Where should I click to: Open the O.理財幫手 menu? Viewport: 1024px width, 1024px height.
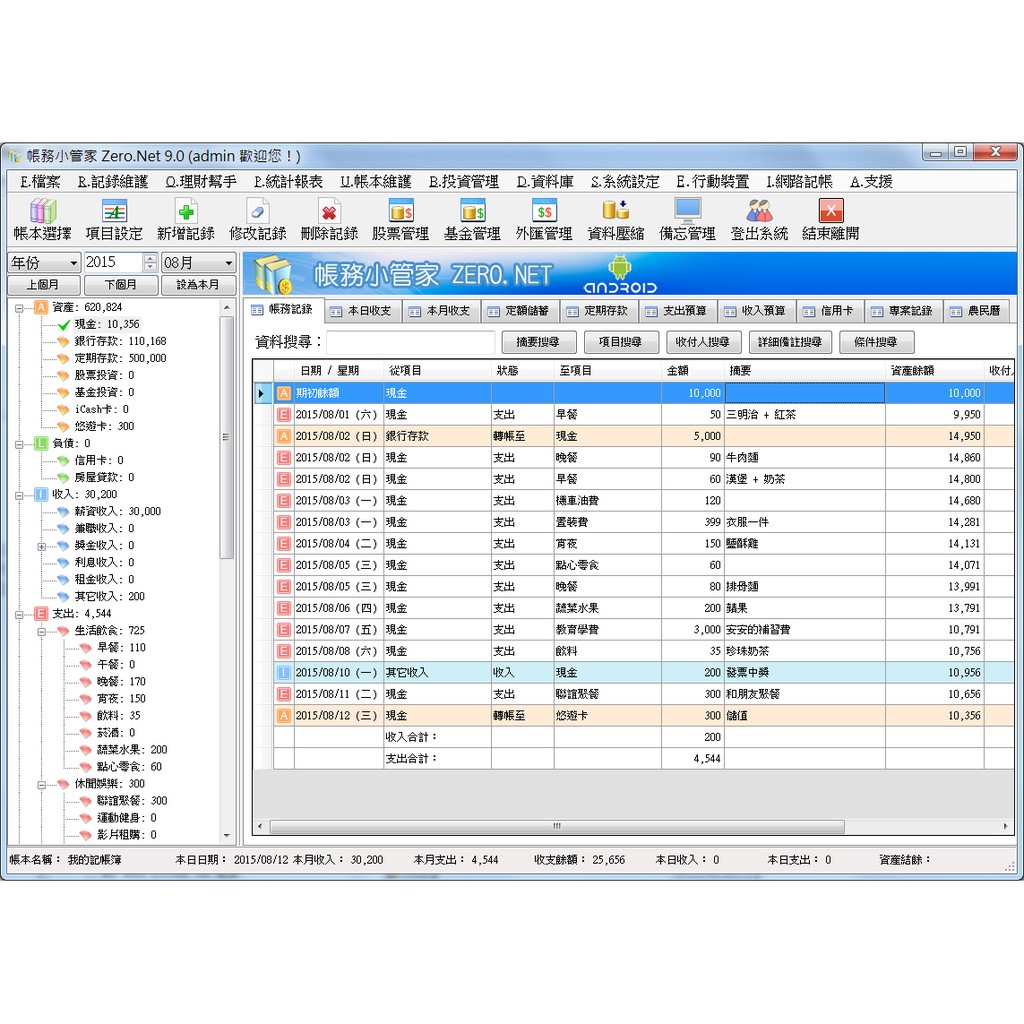(200, 182)
